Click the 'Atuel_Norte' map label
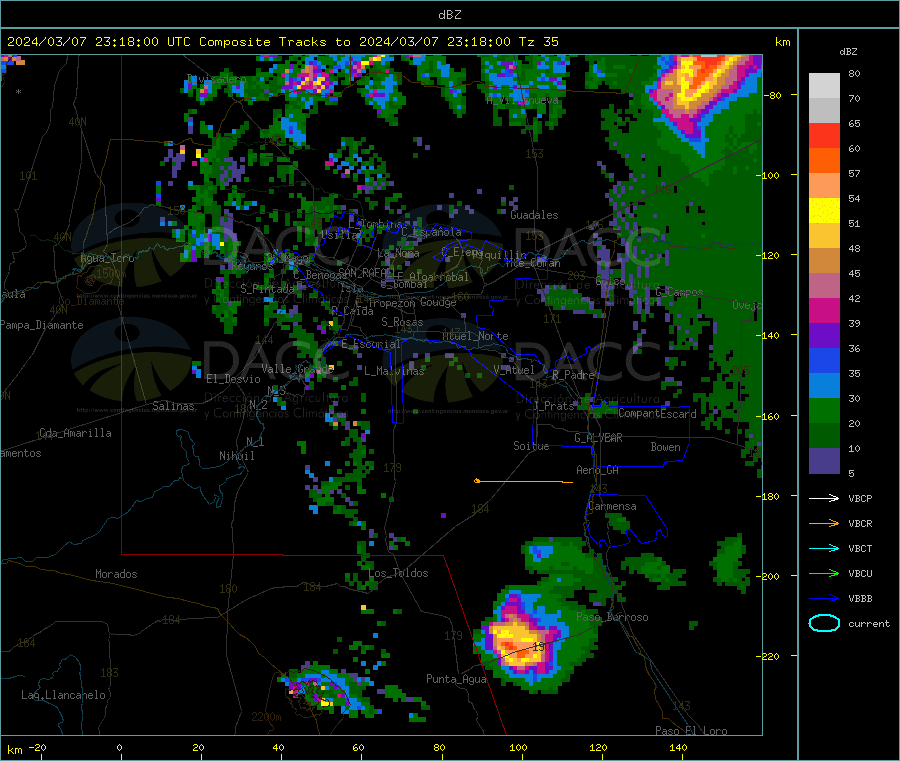 click(x=475, y=336)
